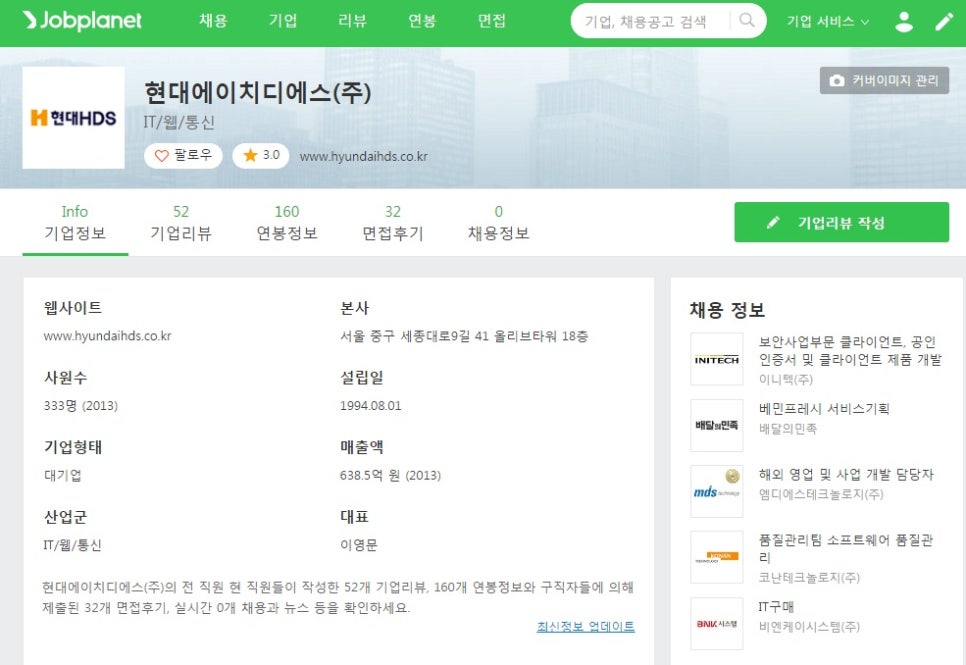The width and height of the screenshot is (966, 665).
Task: Click the search magnifier icon
Action: pos(747,20)
